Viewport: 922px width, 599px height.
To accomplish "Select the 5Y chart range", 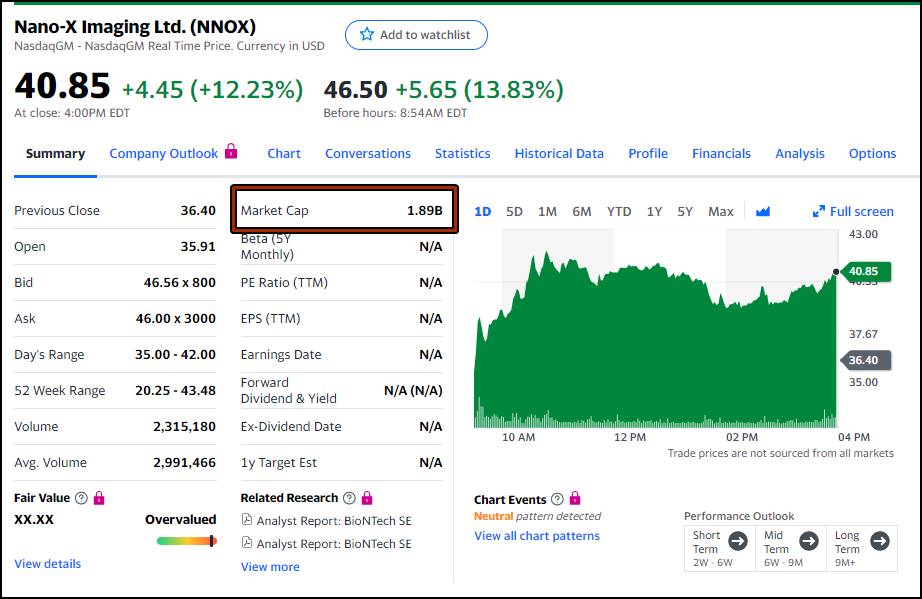I will click(685, 212).
